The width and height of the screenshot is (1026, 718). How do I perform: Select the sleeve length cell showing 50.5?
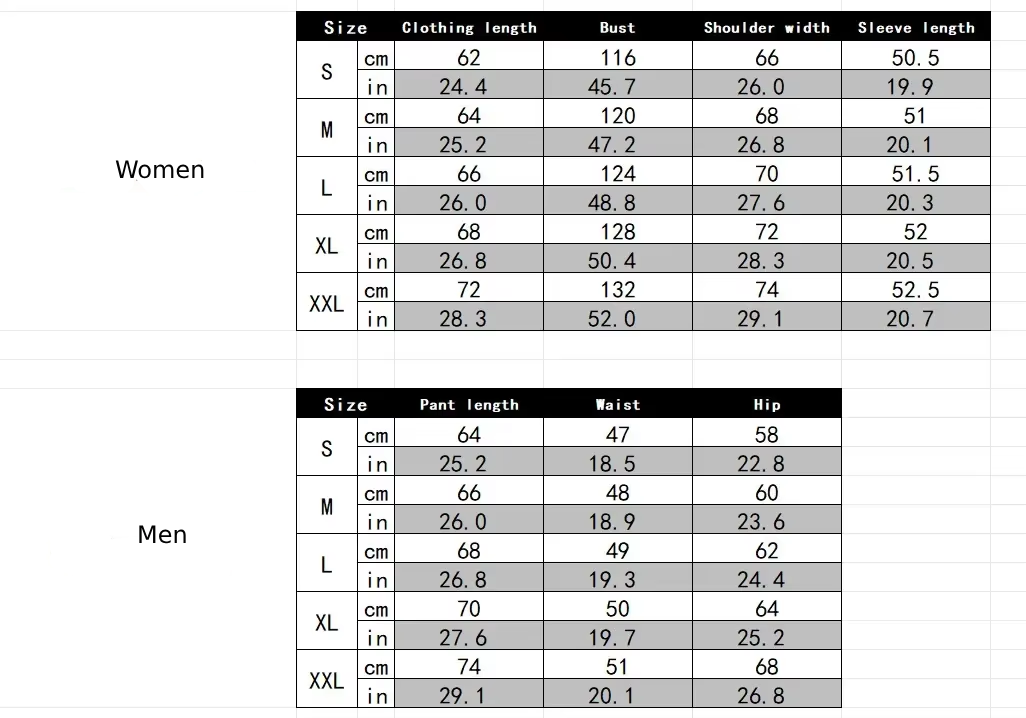[x=915, y=58]
